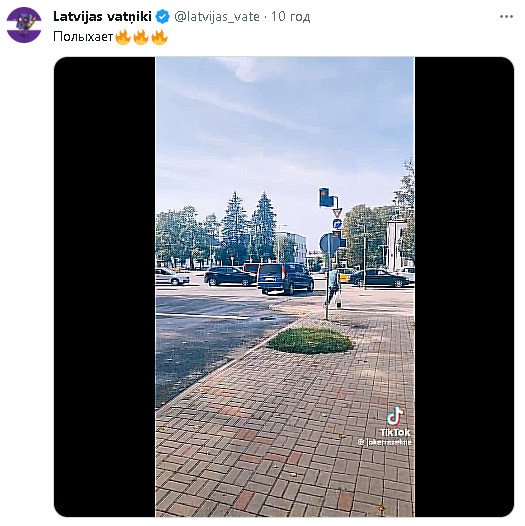Open the Latvijas vatņiki profile avatar

pos(24,25)
